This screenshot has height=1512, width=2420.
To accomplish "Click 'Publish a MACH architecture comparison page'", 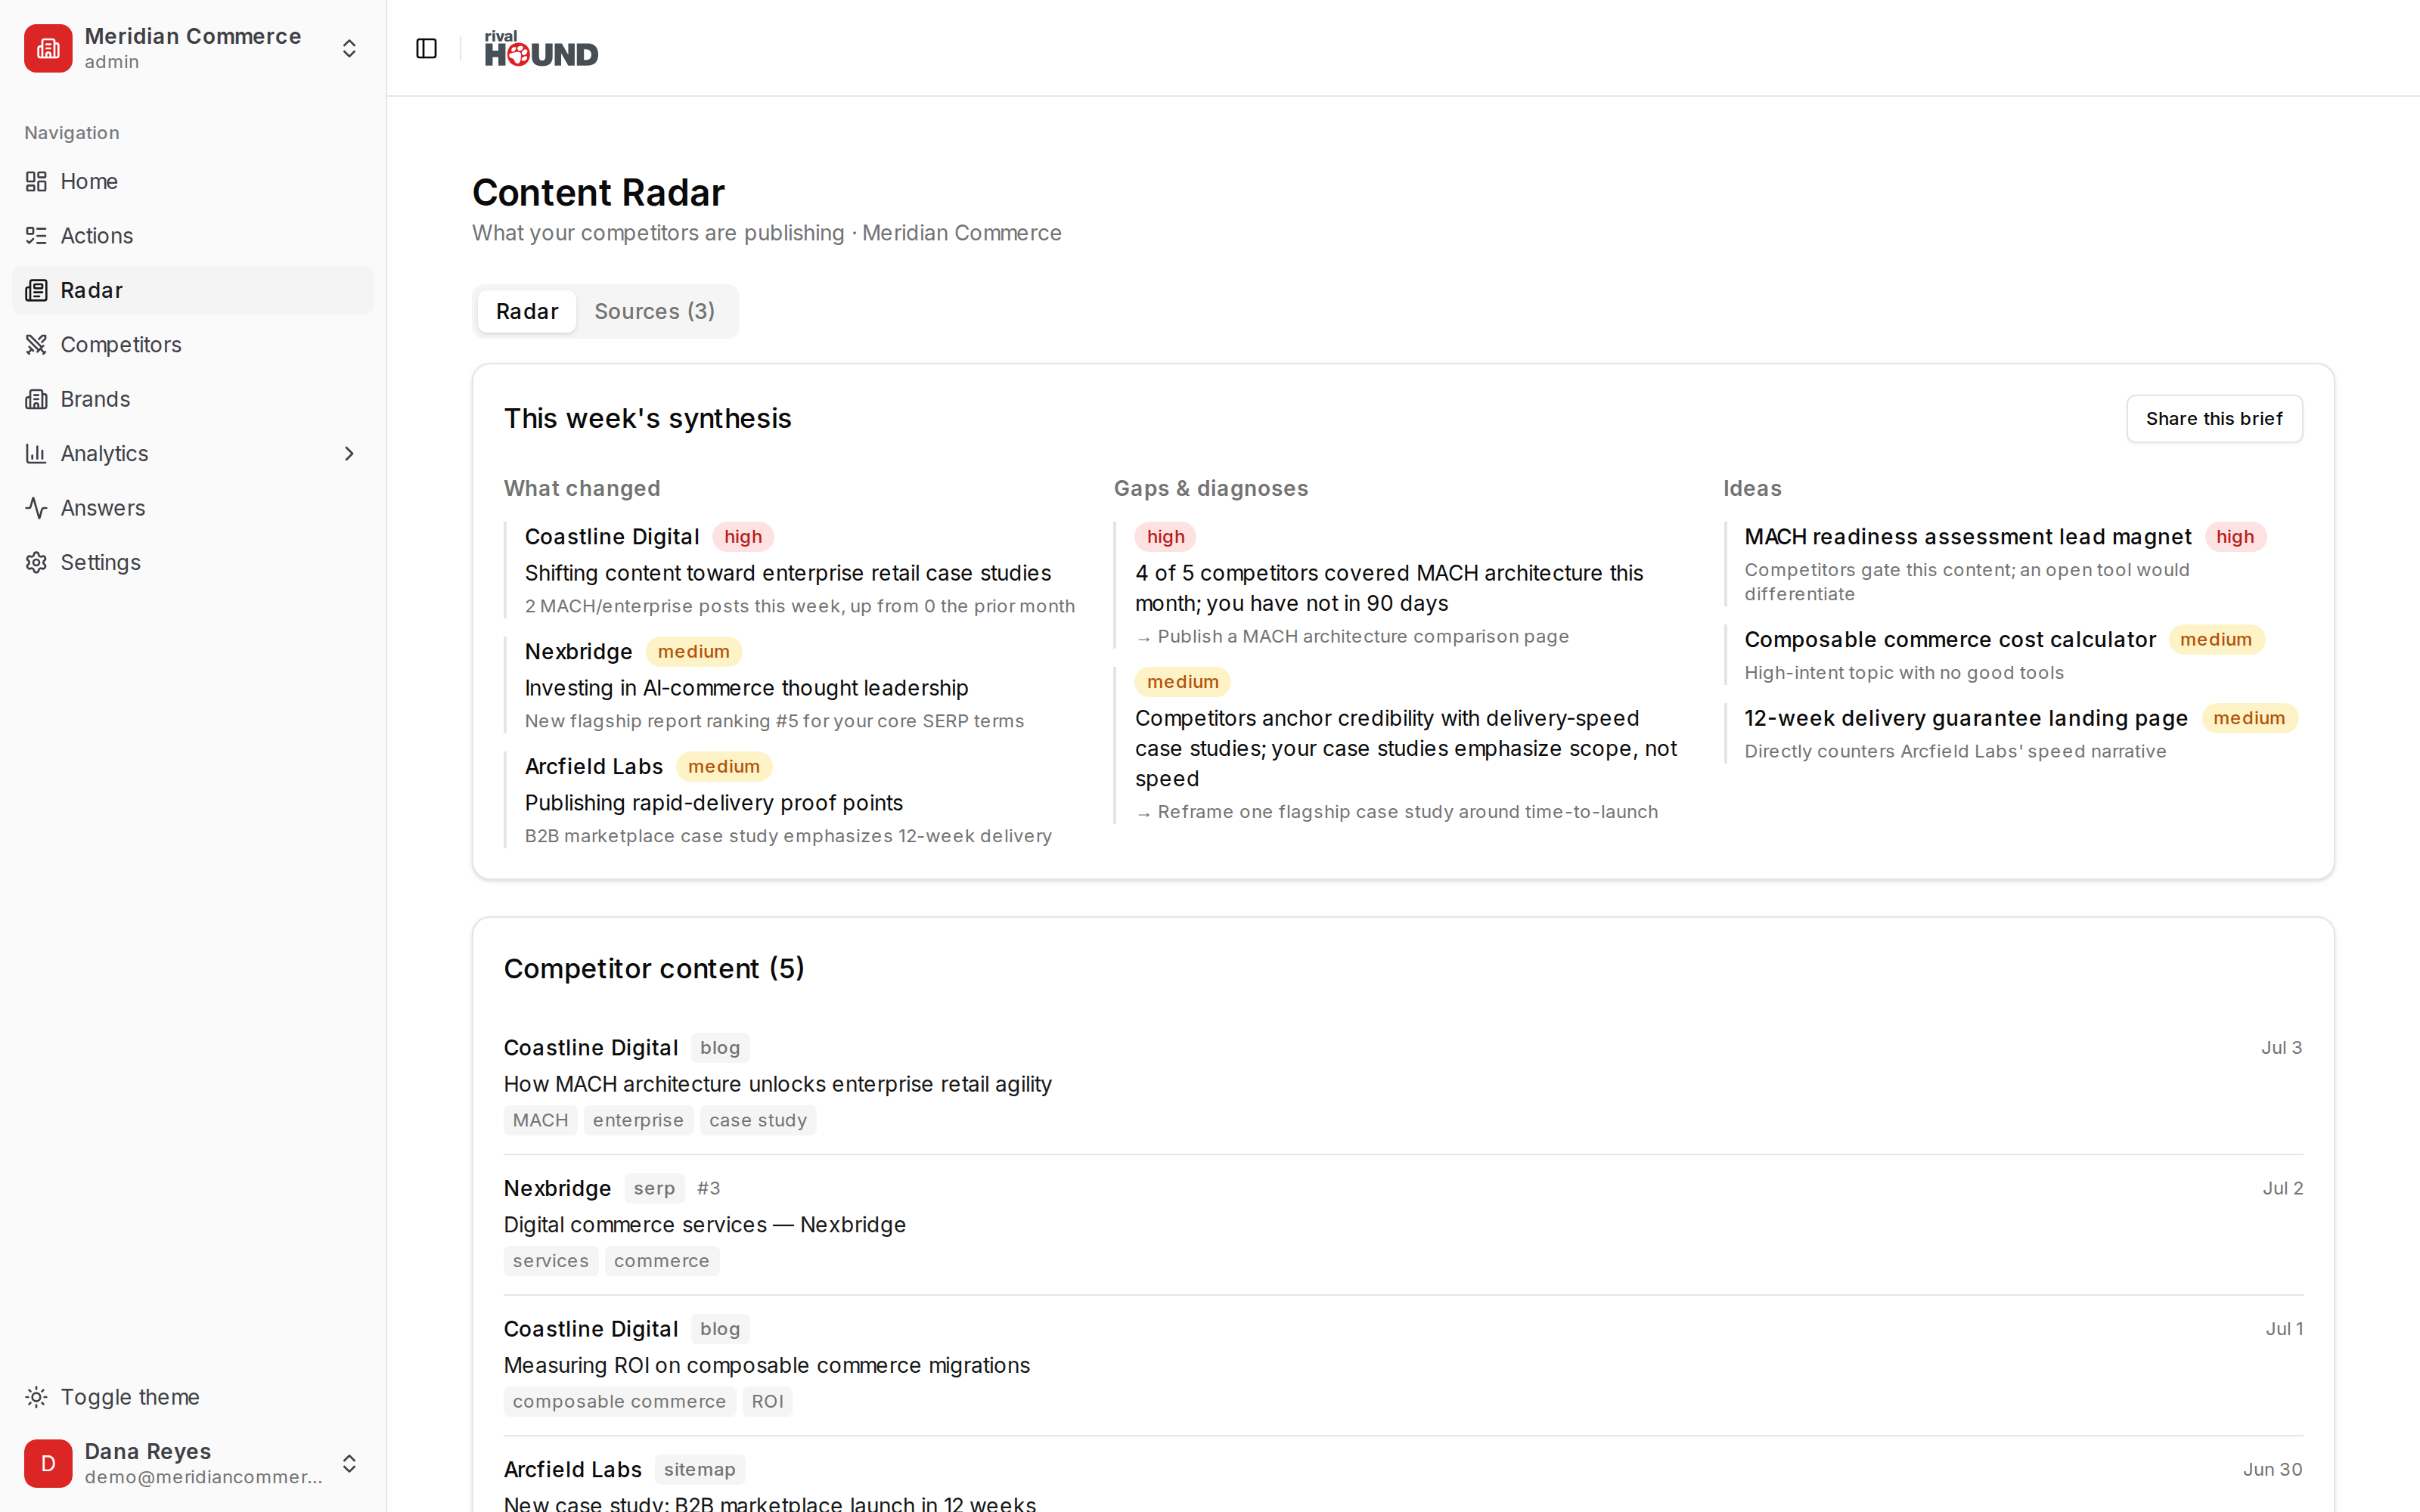I will (x=1363, y=636).
